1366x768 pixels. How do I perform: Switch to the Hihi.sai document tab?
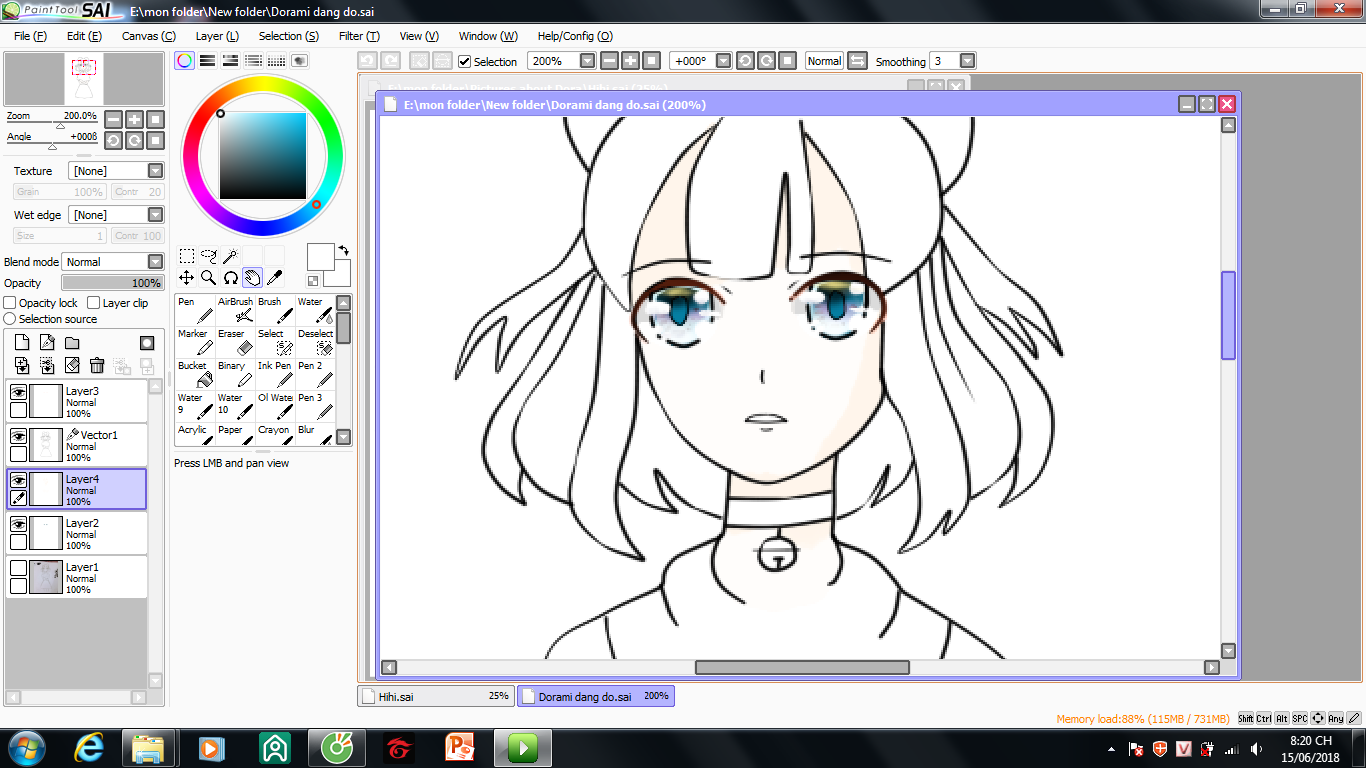(435, 696)
